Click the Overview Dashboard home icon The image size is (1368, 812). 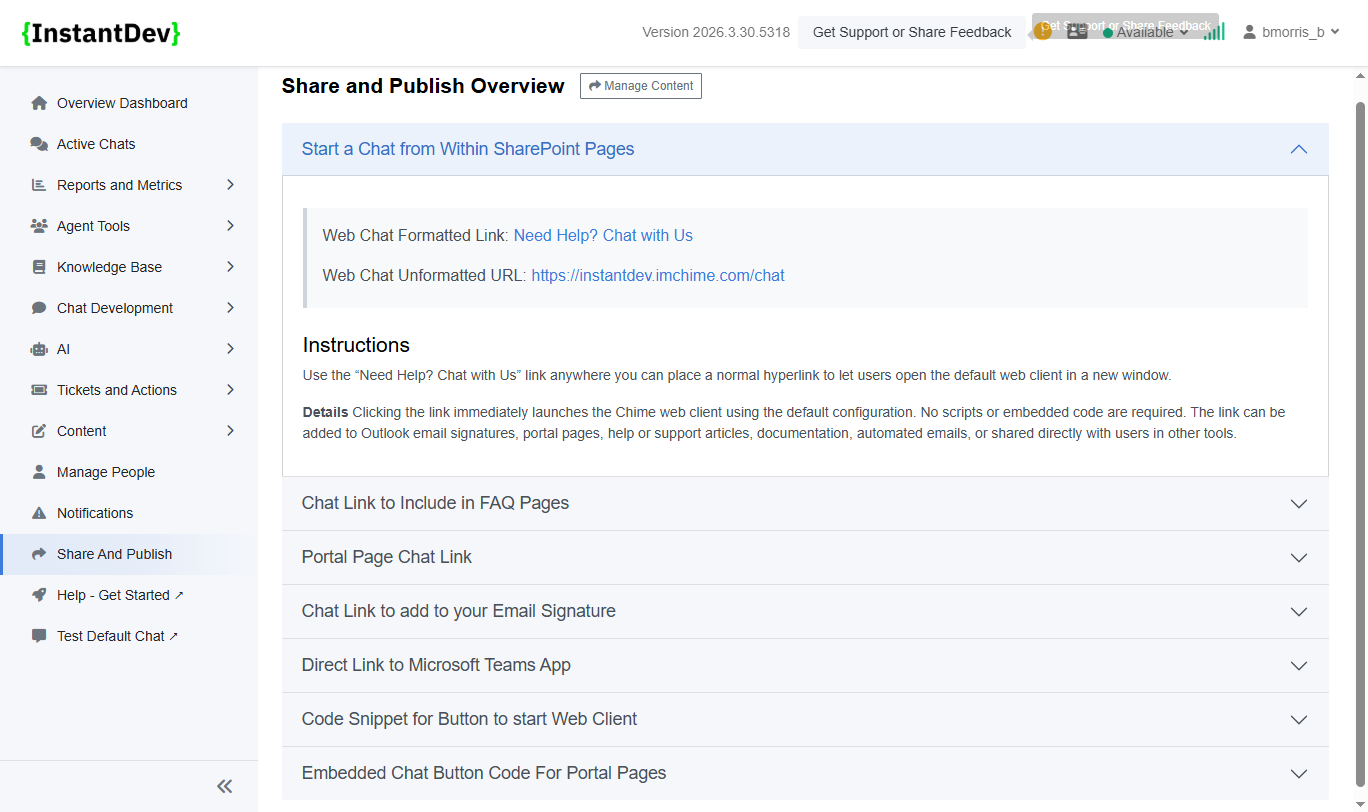[39, 103]
